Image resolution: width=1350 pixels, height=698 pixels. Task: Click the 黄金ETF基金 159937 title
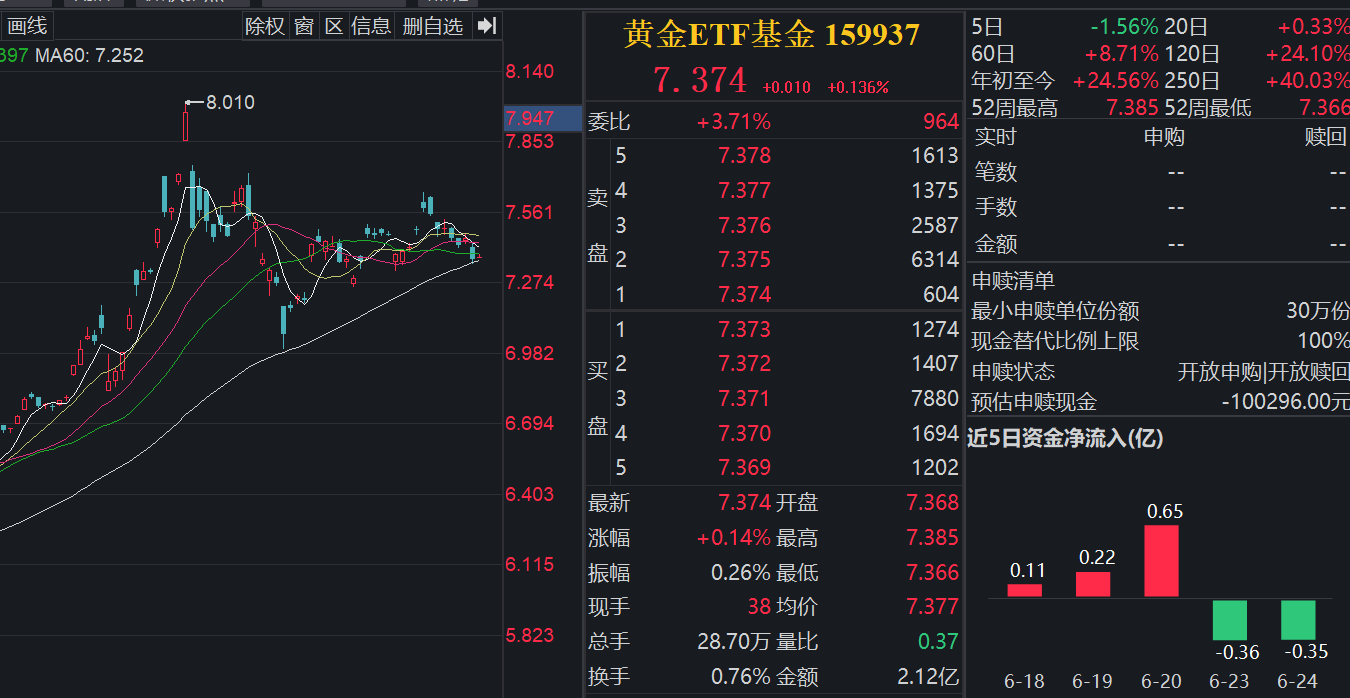771,35
